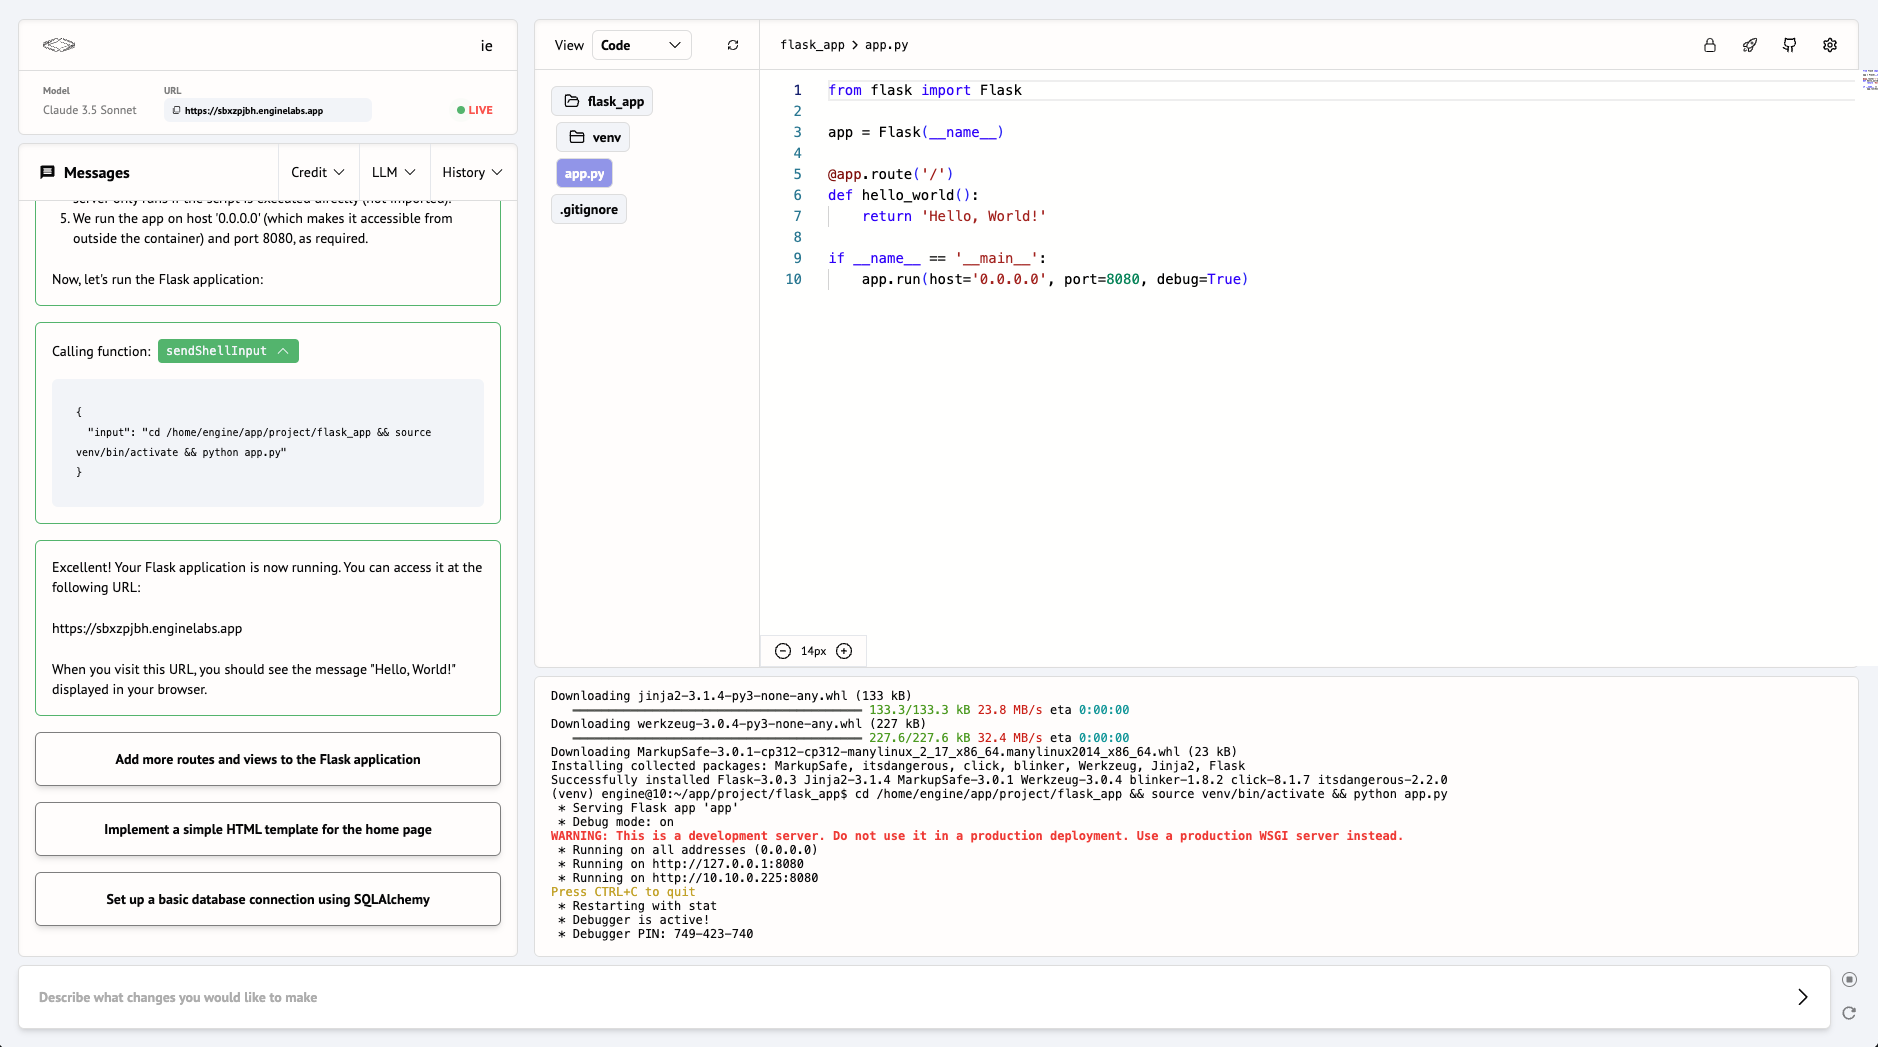Click Add more routes and views suggestion
Screen dimensions: 1878x1047
pyautogui.click(x=268, y=759)
